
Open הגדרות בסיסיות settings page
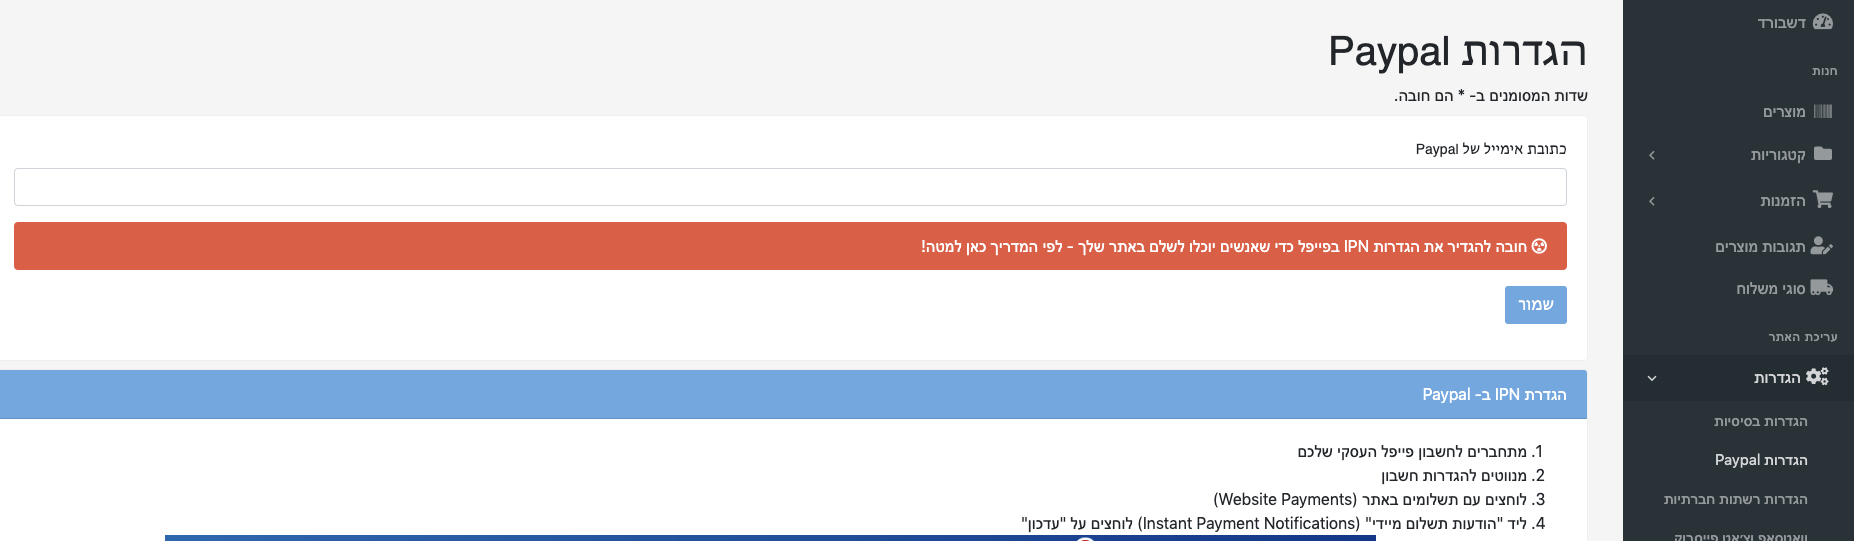click(x=1761, y=421)
